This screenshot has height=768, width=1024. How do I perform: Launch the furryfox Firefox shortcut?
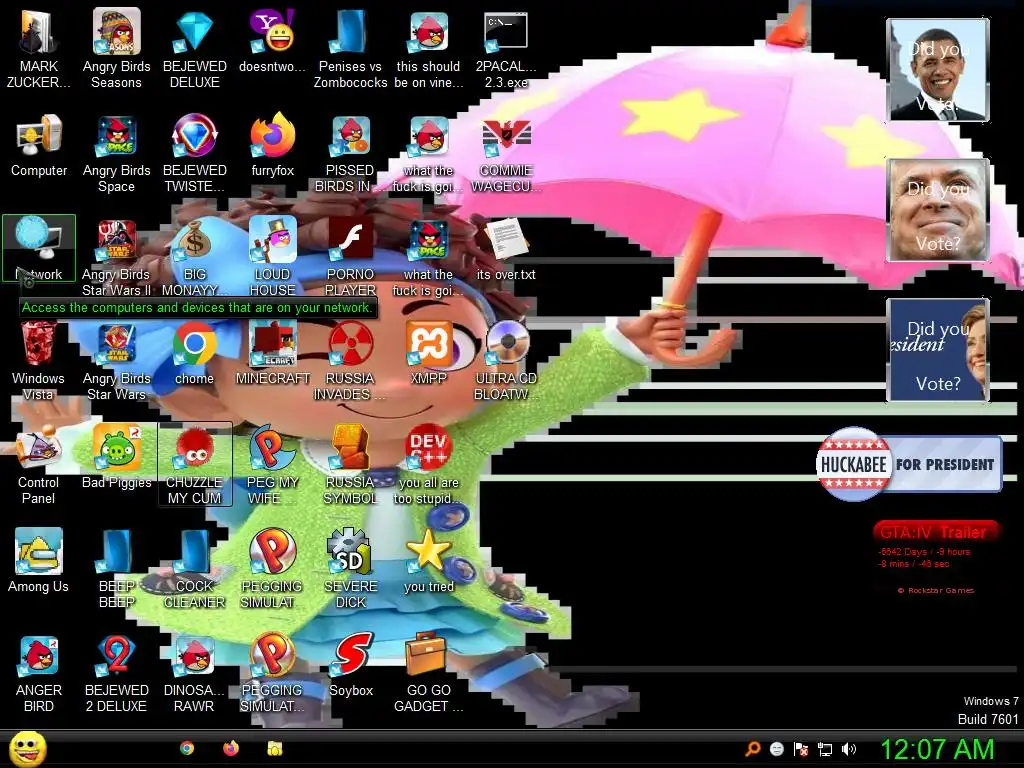coord(272,145)
